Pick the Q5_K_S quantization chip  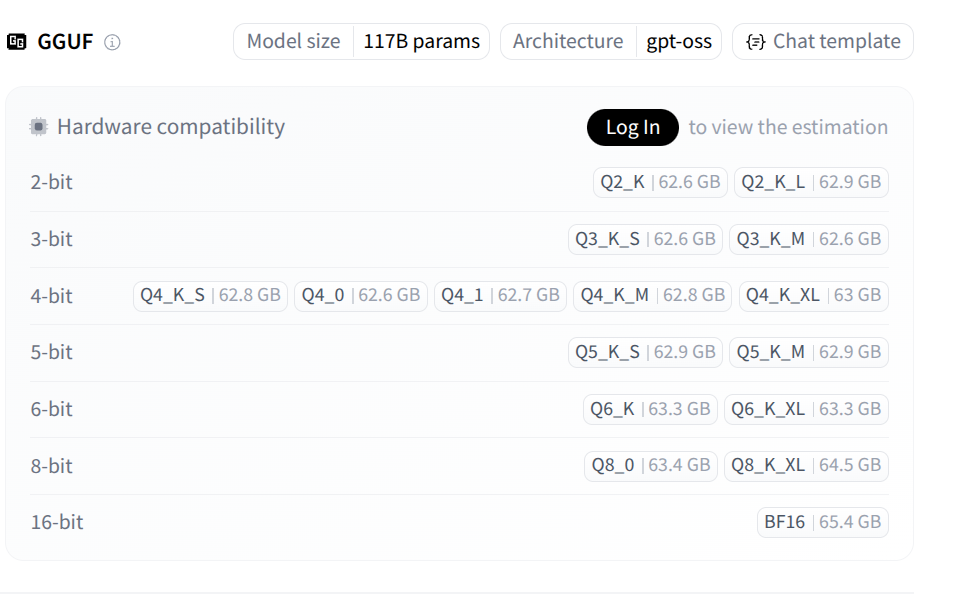click(645, 352)
